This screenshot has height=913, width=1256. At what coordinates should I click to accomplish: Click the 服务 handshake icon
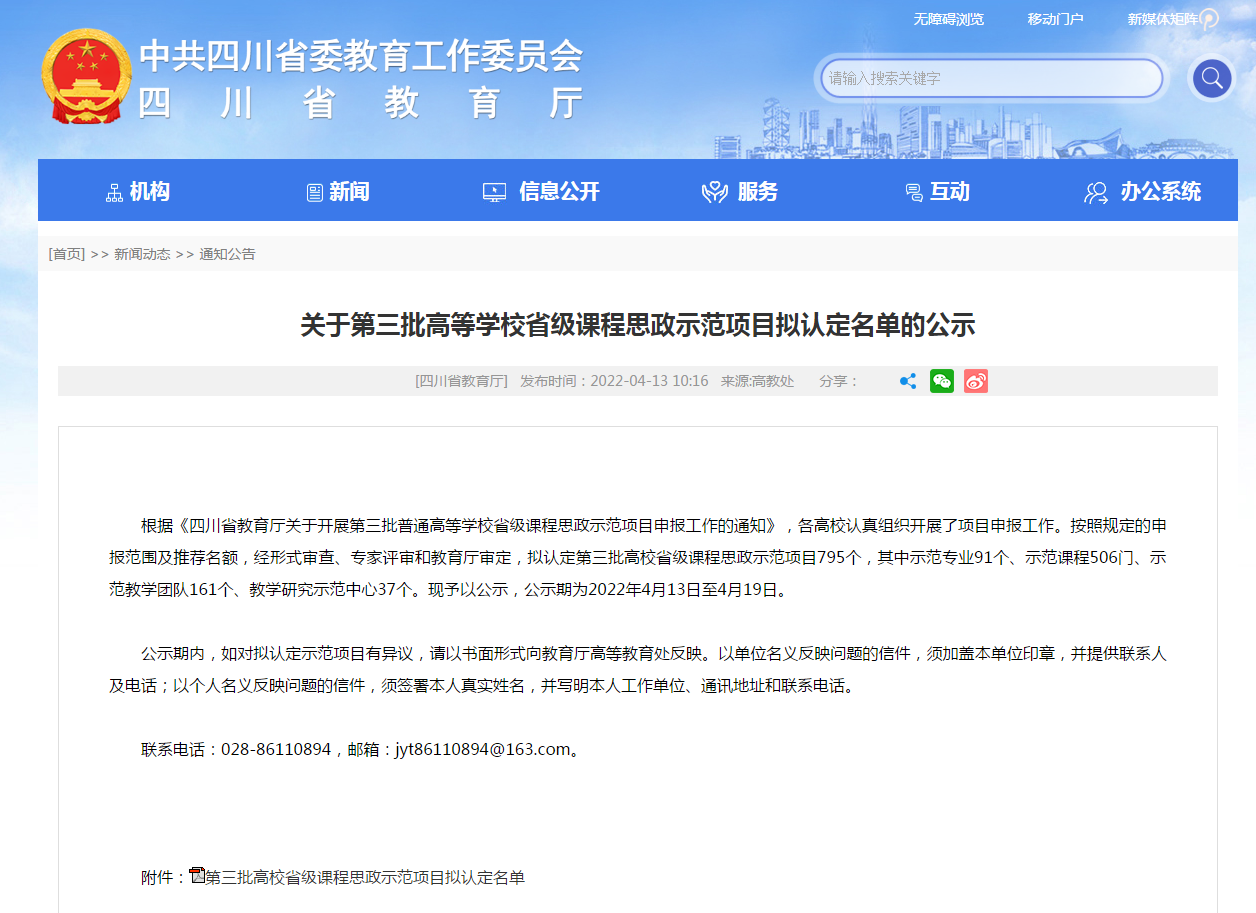coord(714,192)
